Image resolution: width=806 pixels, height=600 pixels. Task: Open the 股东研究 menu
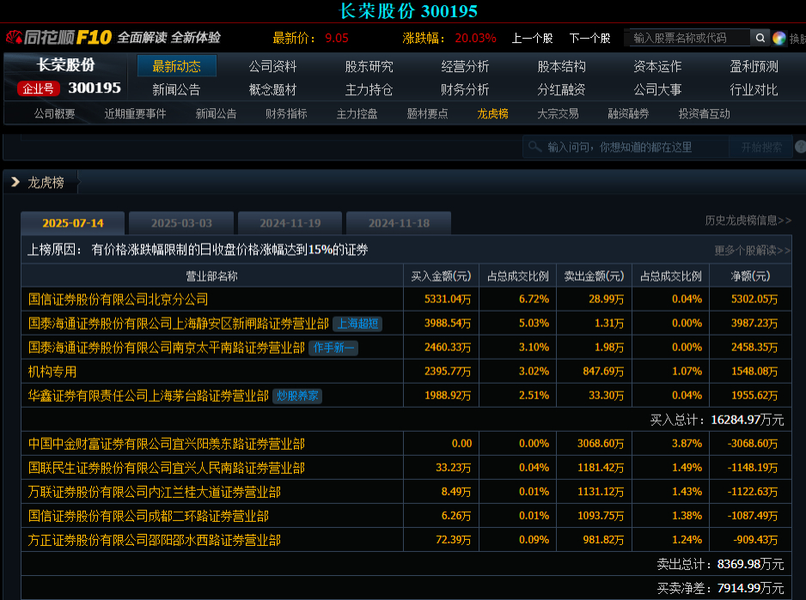pyautogui.click(x=369, y=66)
